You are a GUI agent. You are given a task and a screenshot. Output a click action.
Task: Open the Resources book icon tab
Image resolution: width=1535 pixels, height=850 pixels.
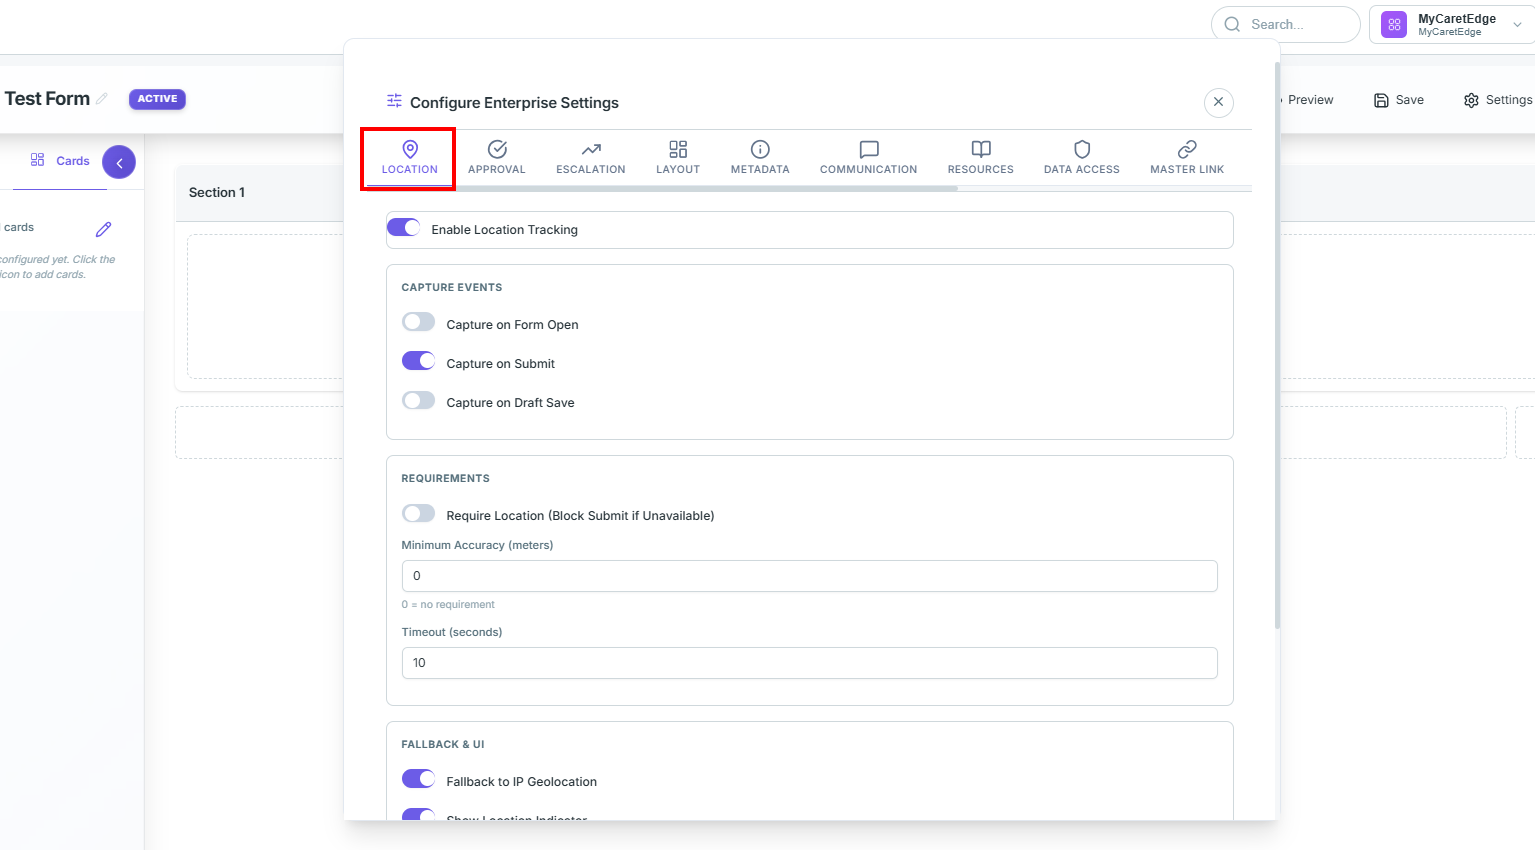(x=980, y=158)
